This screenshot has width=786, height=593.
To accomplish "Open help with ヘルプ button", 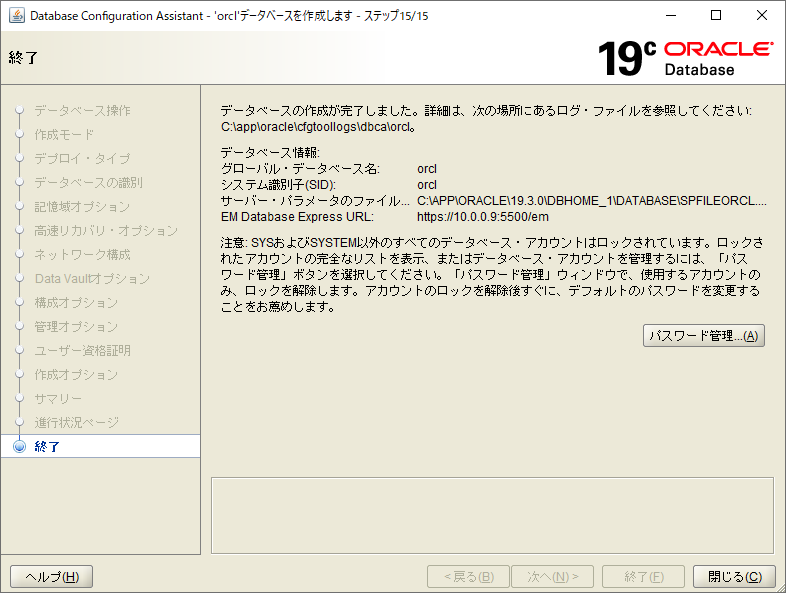I will point(52,576).
